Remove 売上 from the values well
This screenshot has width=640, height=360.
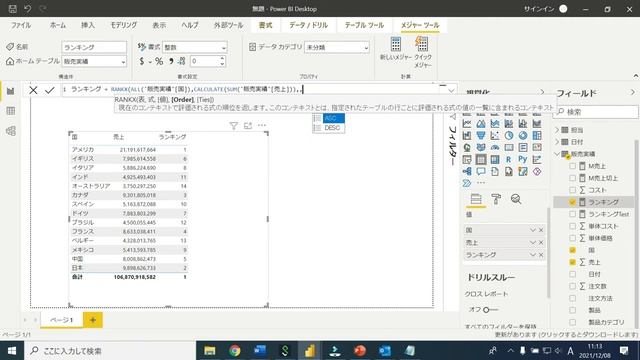[541, 242]
